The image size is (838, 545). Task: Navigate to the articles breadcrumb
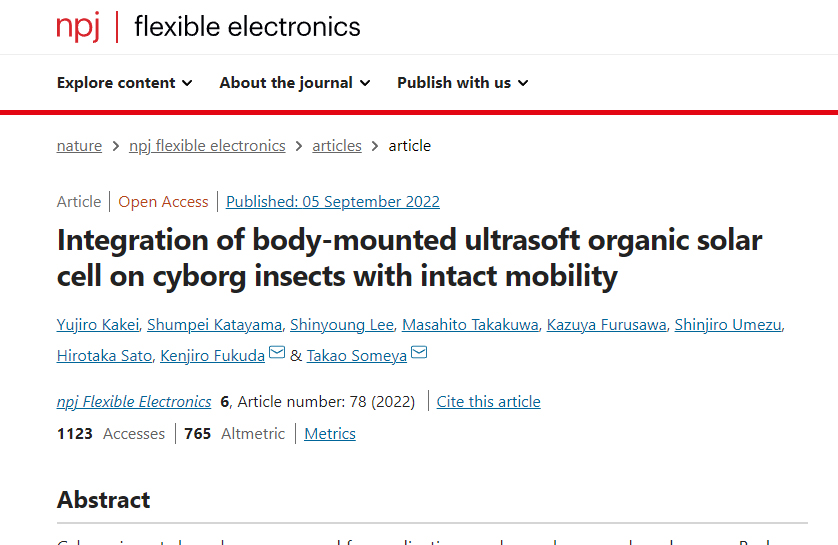337,146
